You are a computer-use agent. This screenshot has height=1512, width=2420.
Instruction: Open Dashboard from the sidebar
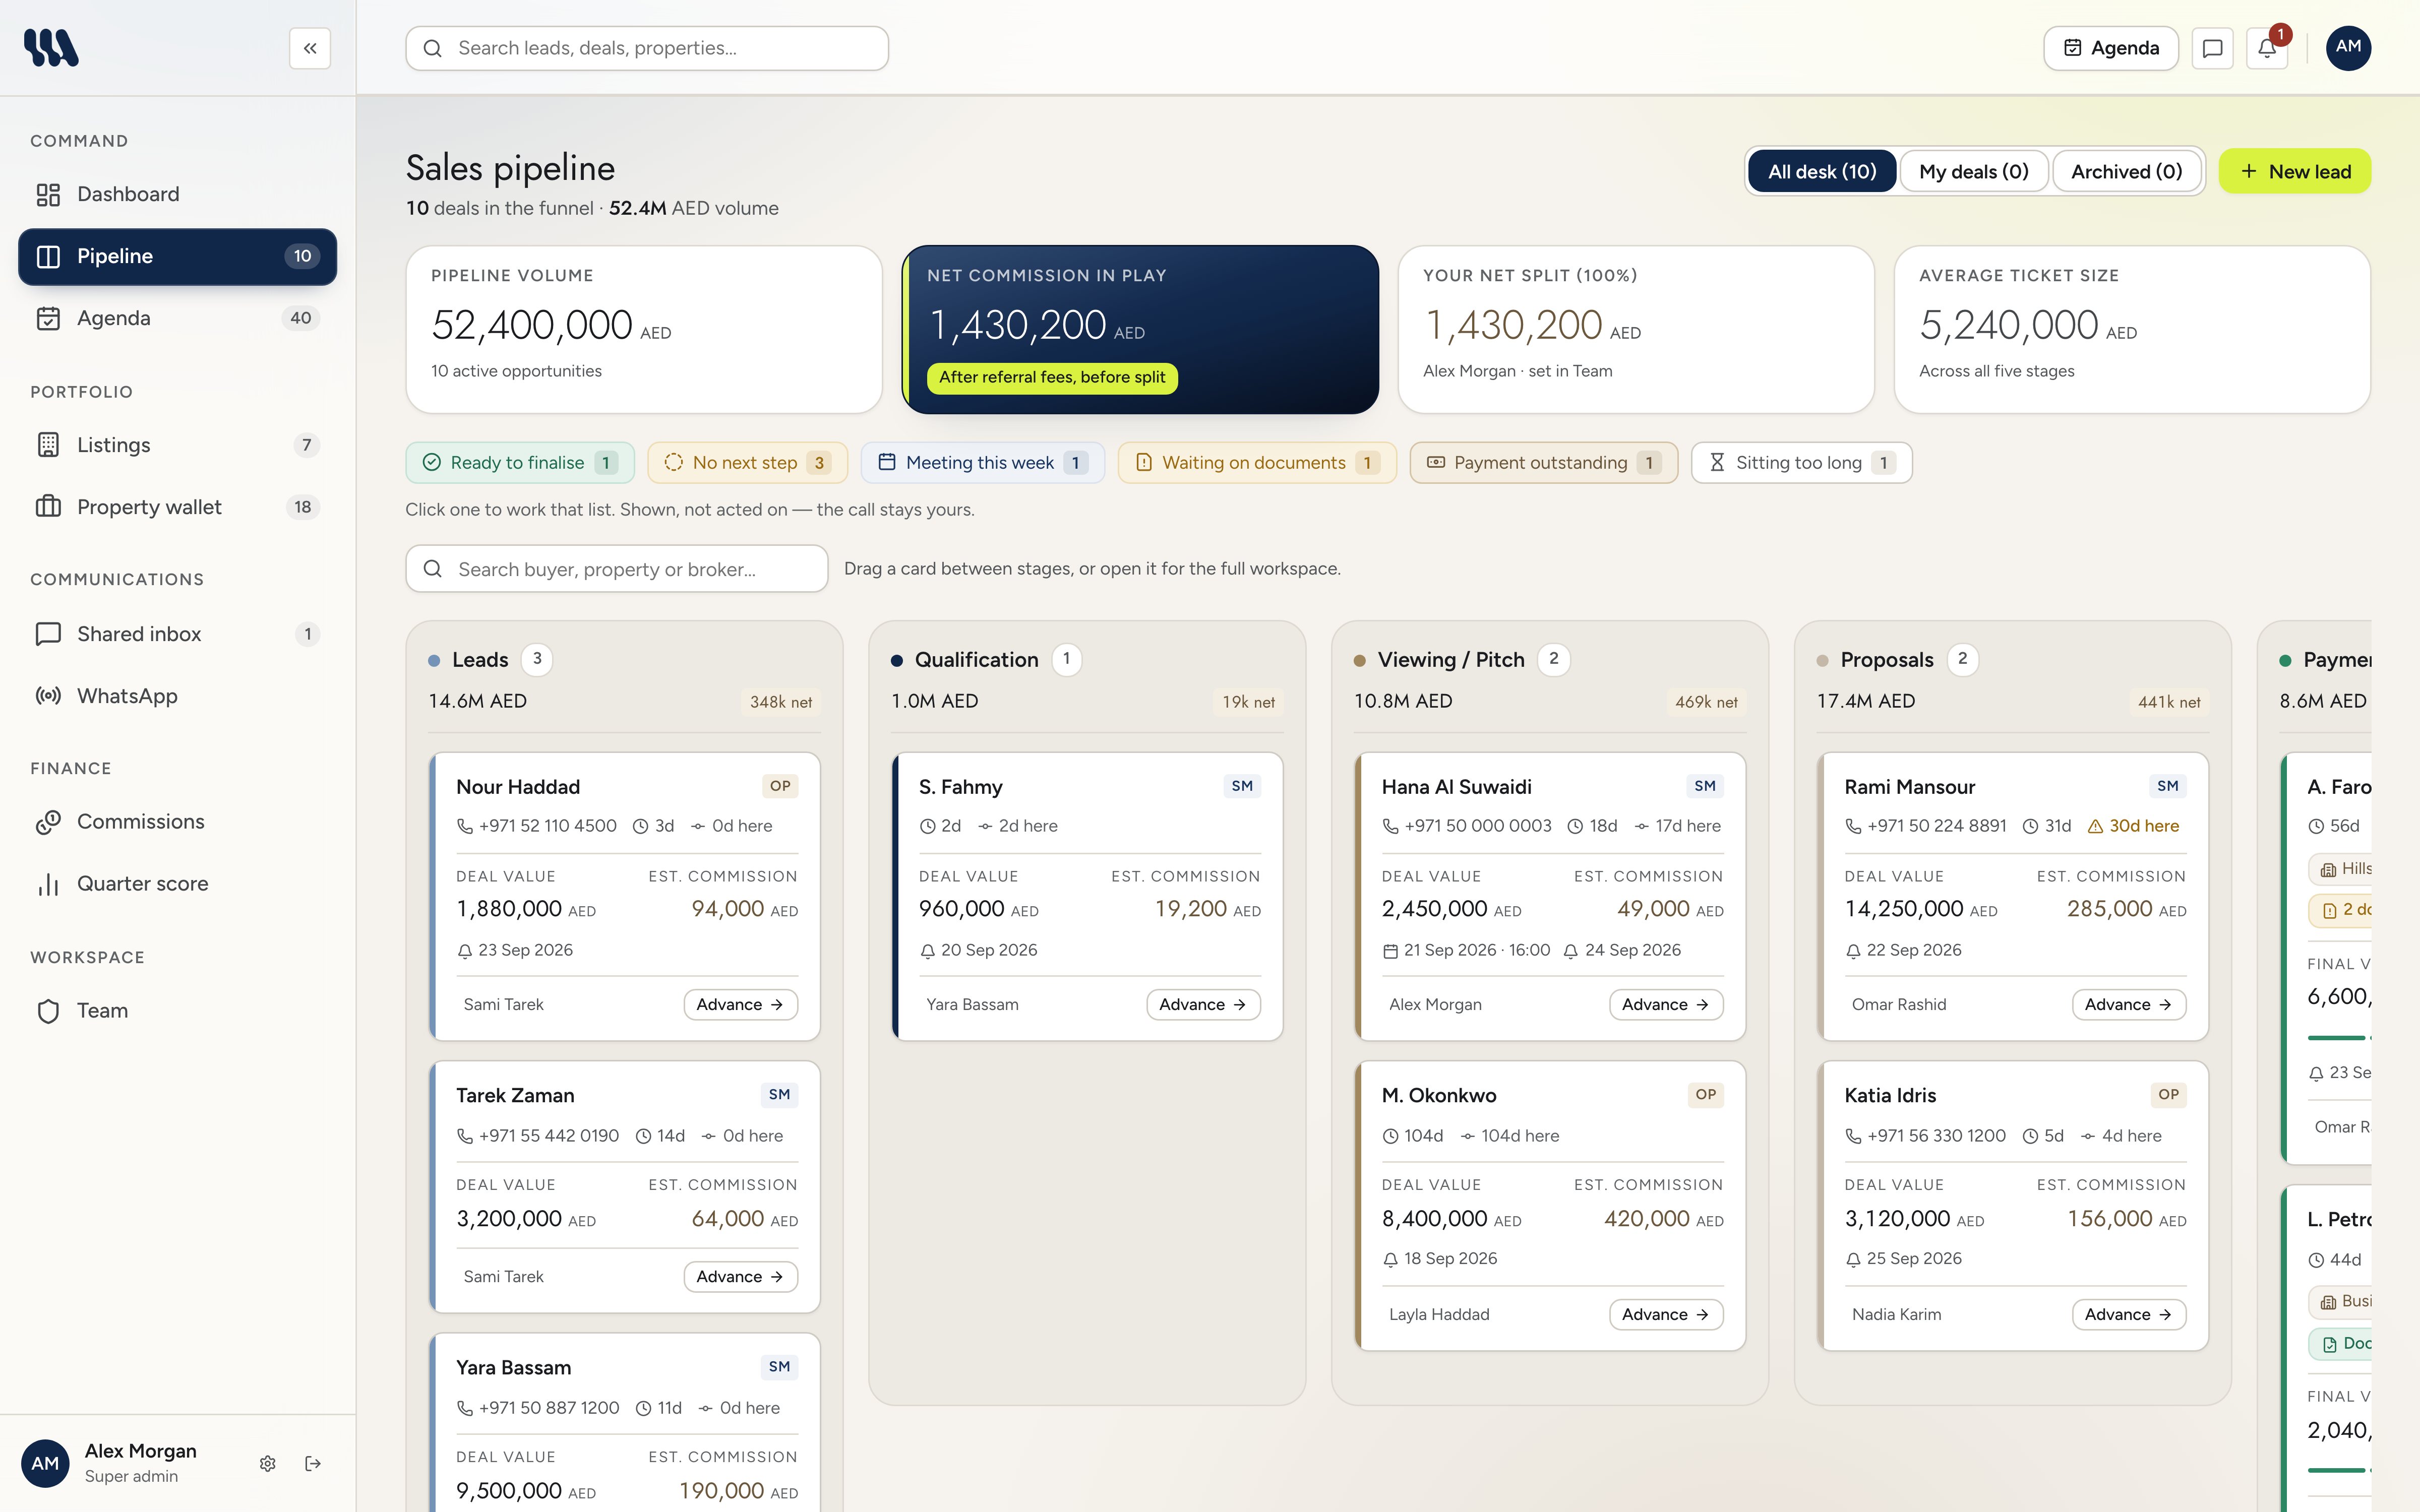178,194
